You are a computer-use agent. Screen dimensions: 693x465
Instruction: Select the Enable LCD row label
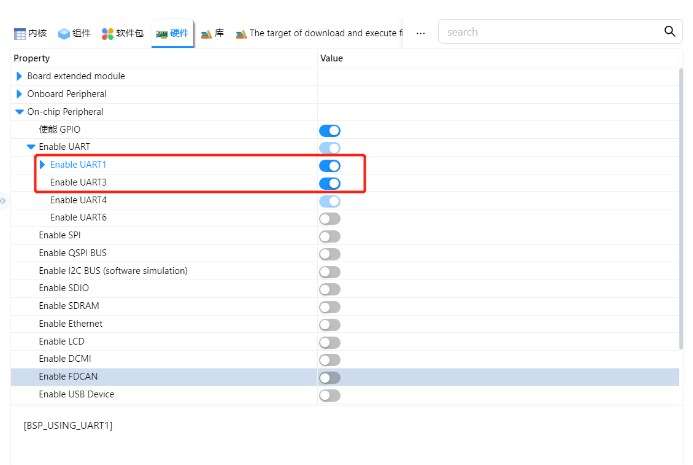(61, 341)
